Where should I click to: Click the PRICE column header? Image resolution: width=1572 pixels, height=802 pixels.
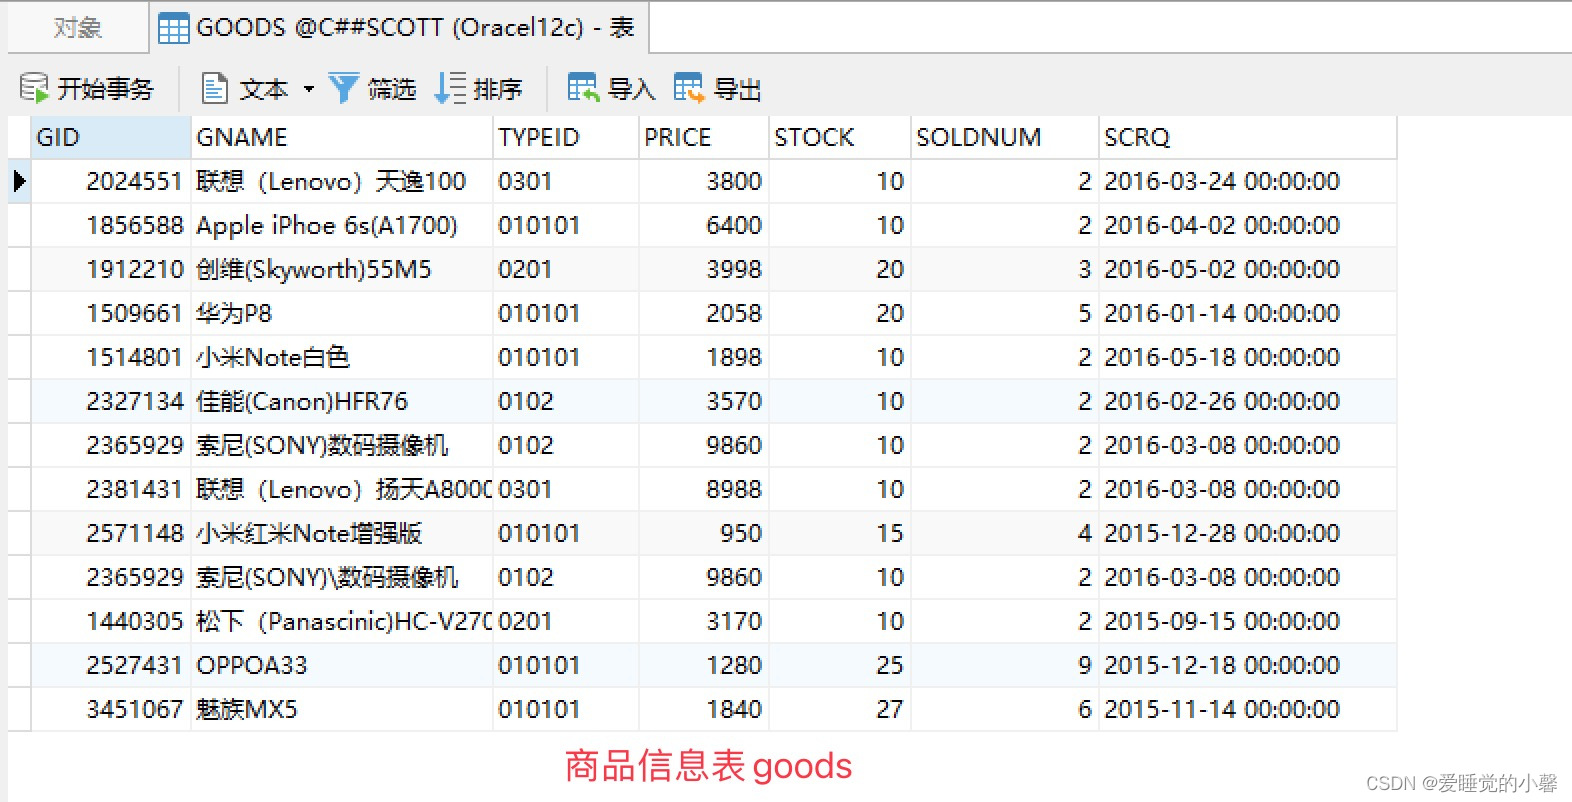click(704, 137)
